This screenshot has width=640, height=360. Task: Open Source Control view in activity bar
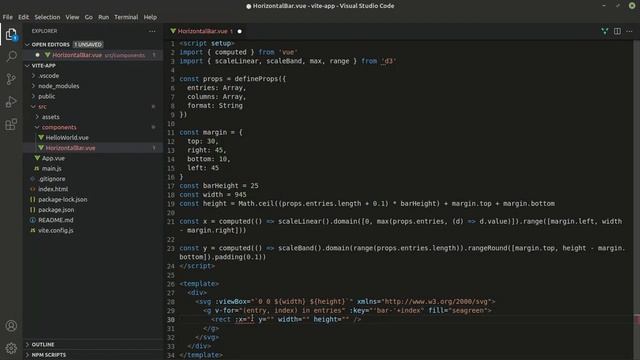tap(11, 79)
